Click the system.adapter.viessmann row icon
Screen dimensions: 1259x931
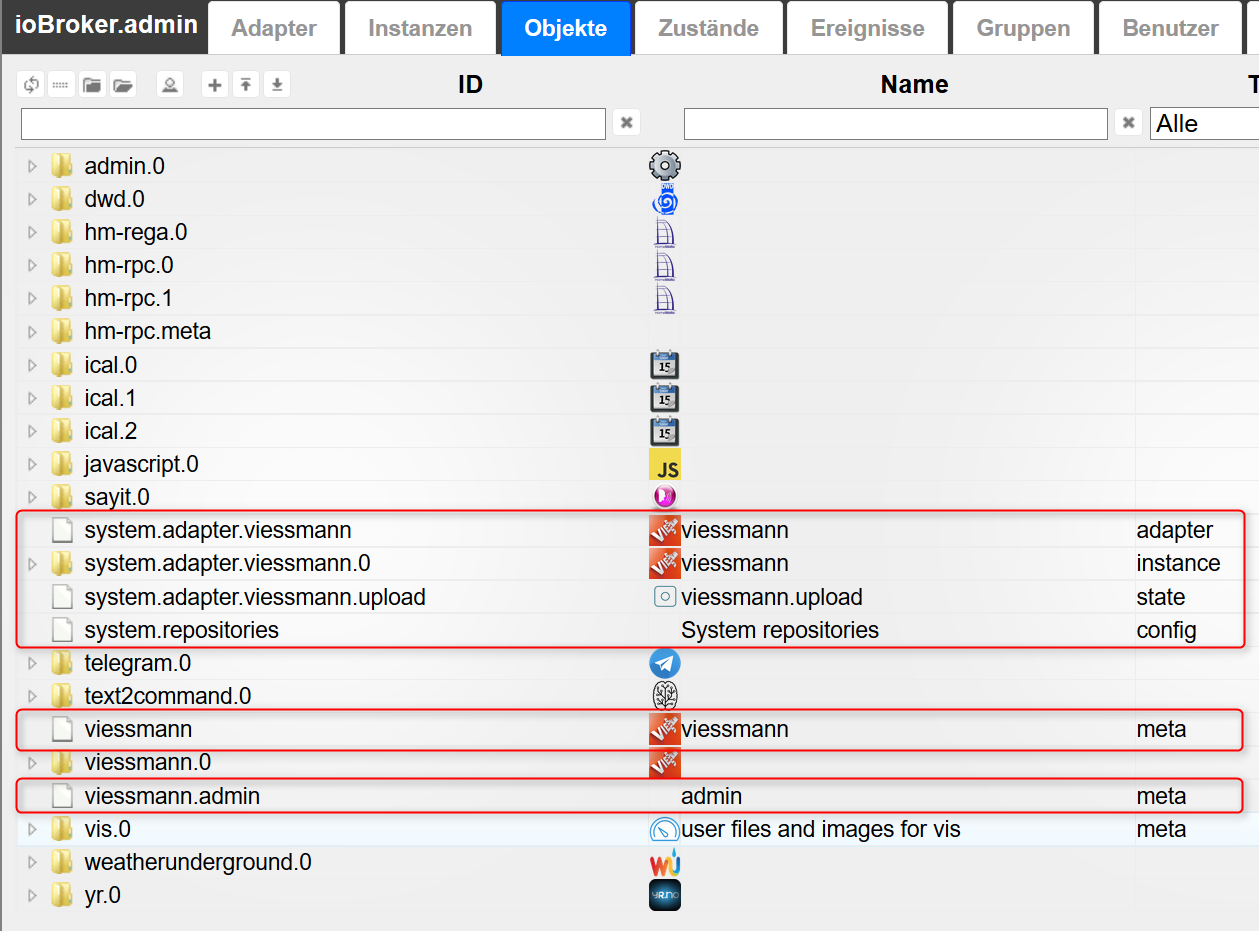665,530
